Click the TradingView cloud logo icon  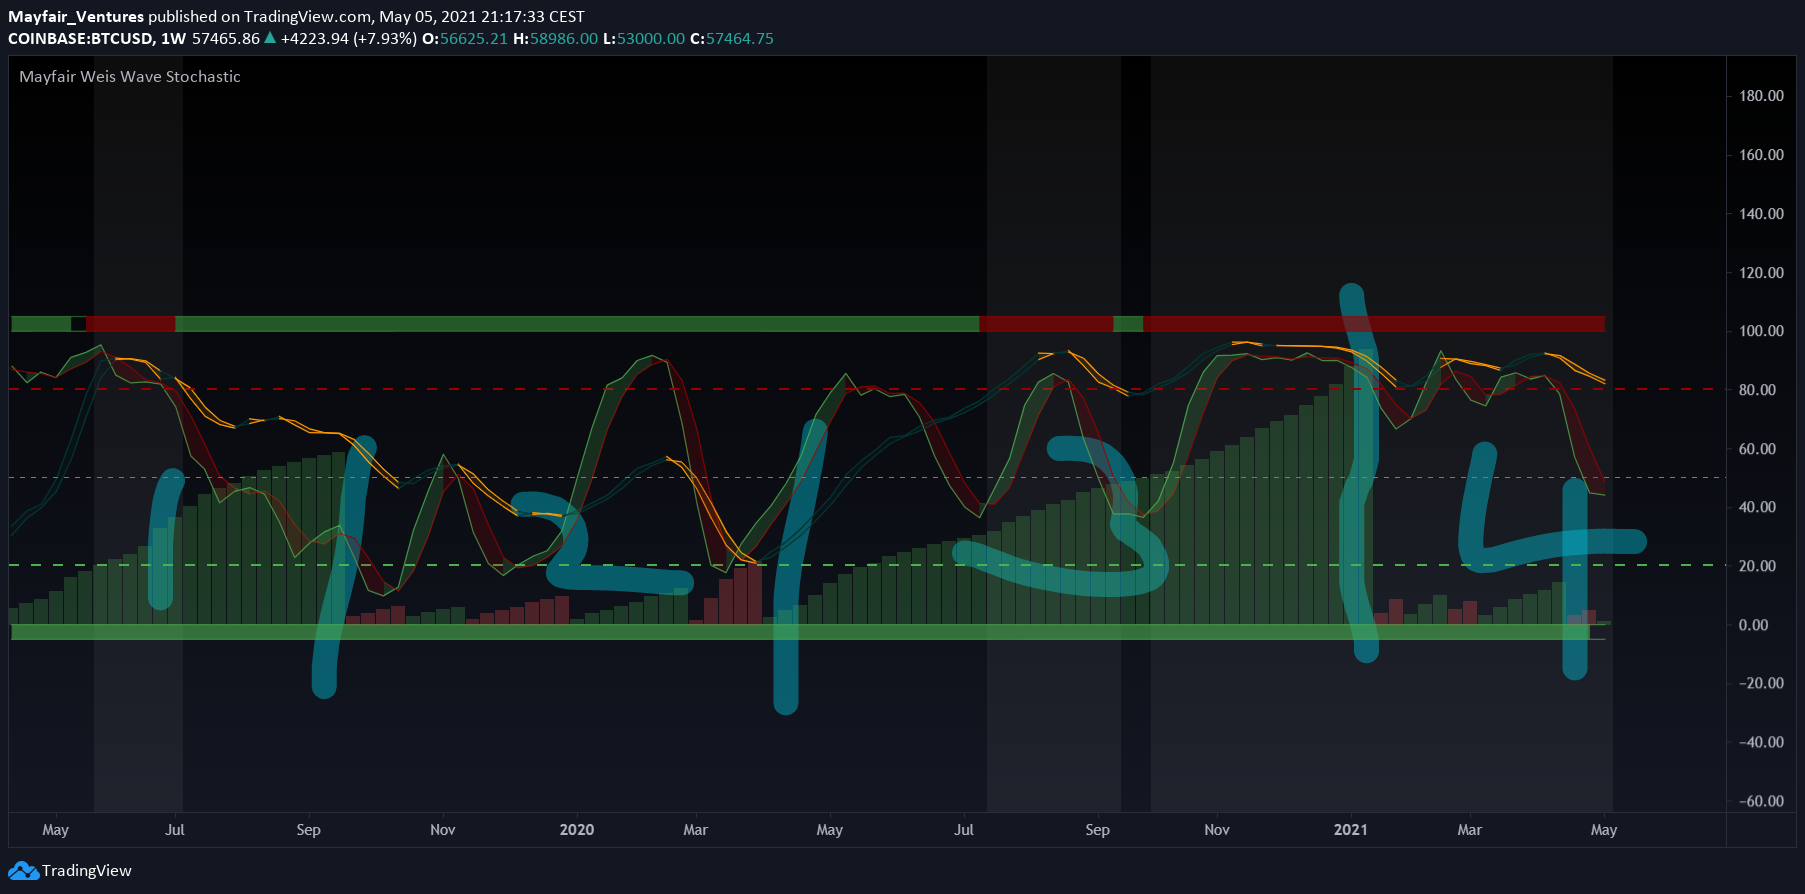tap(23, 871)
